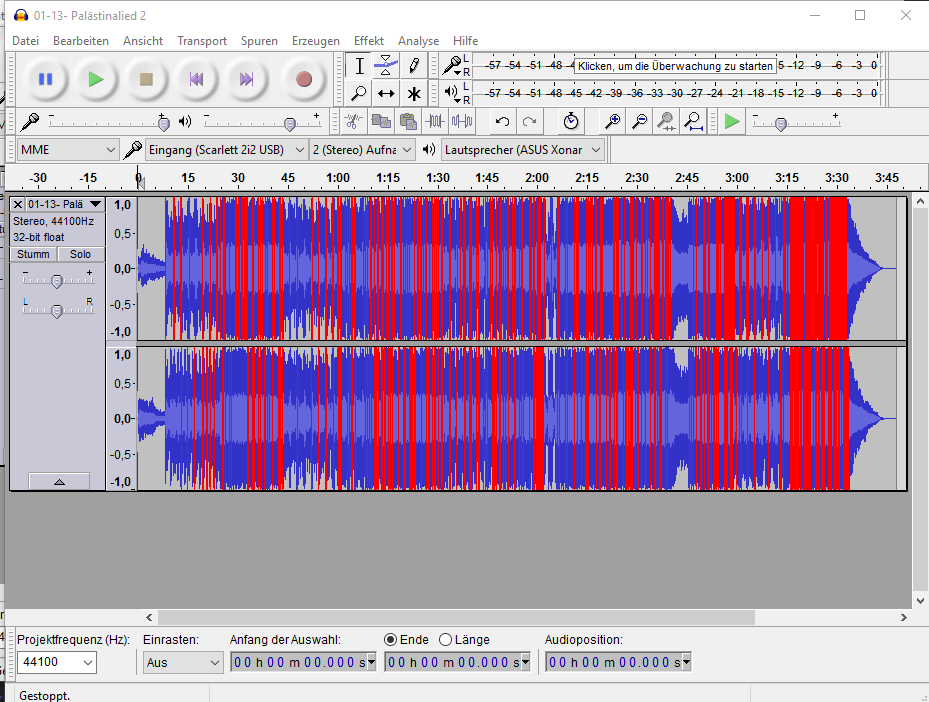Screen dimensions: 929x702
Task: Select the Multi-tool asterisk icon
Action: tap(414, 93)
